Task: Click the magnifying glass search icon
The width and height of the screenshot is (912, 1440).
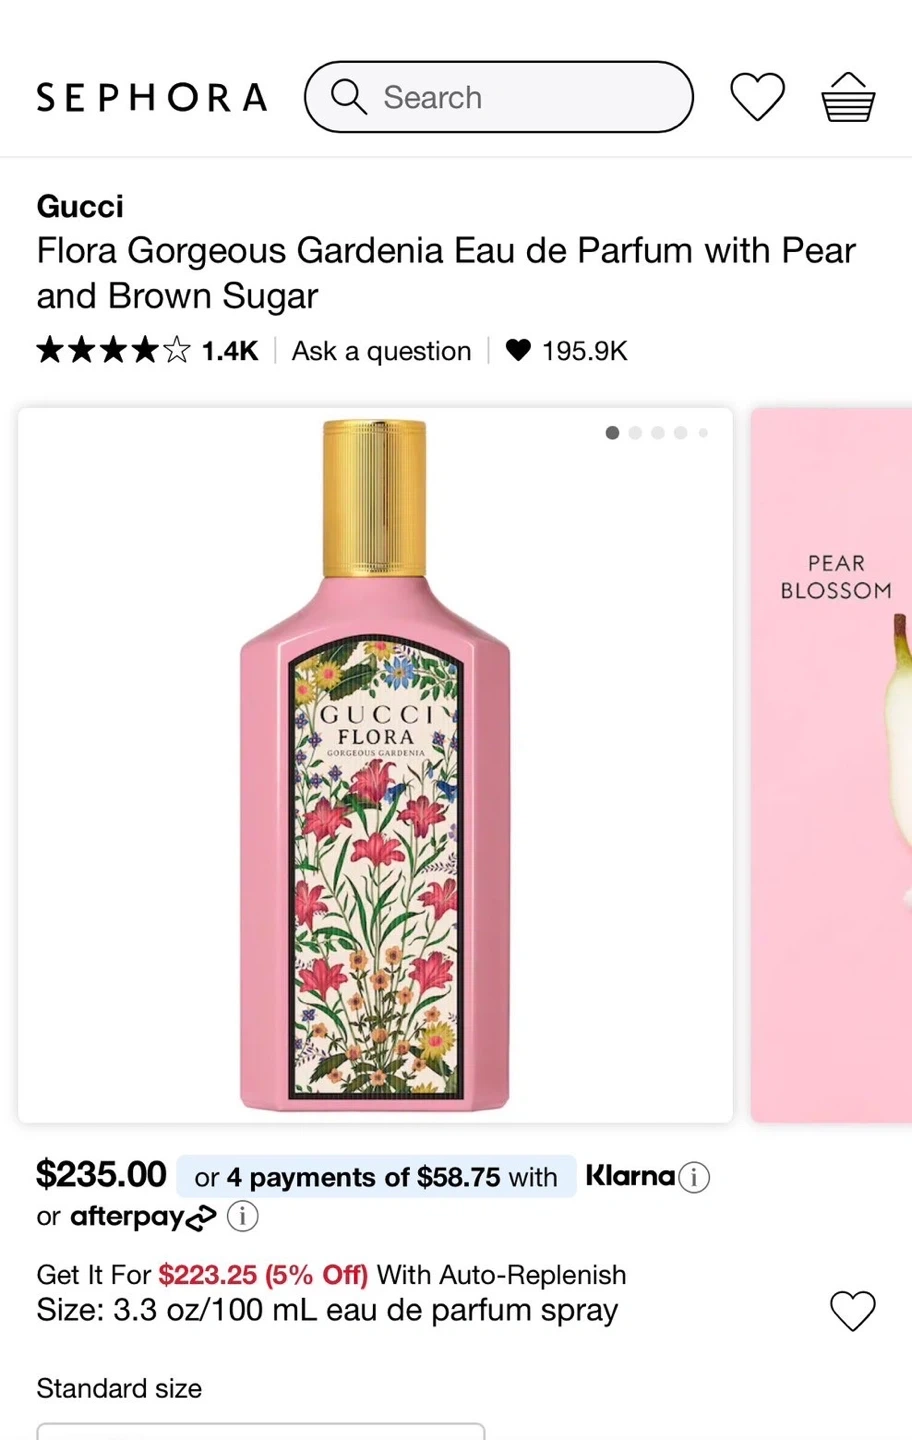Action: coord(348,97)
